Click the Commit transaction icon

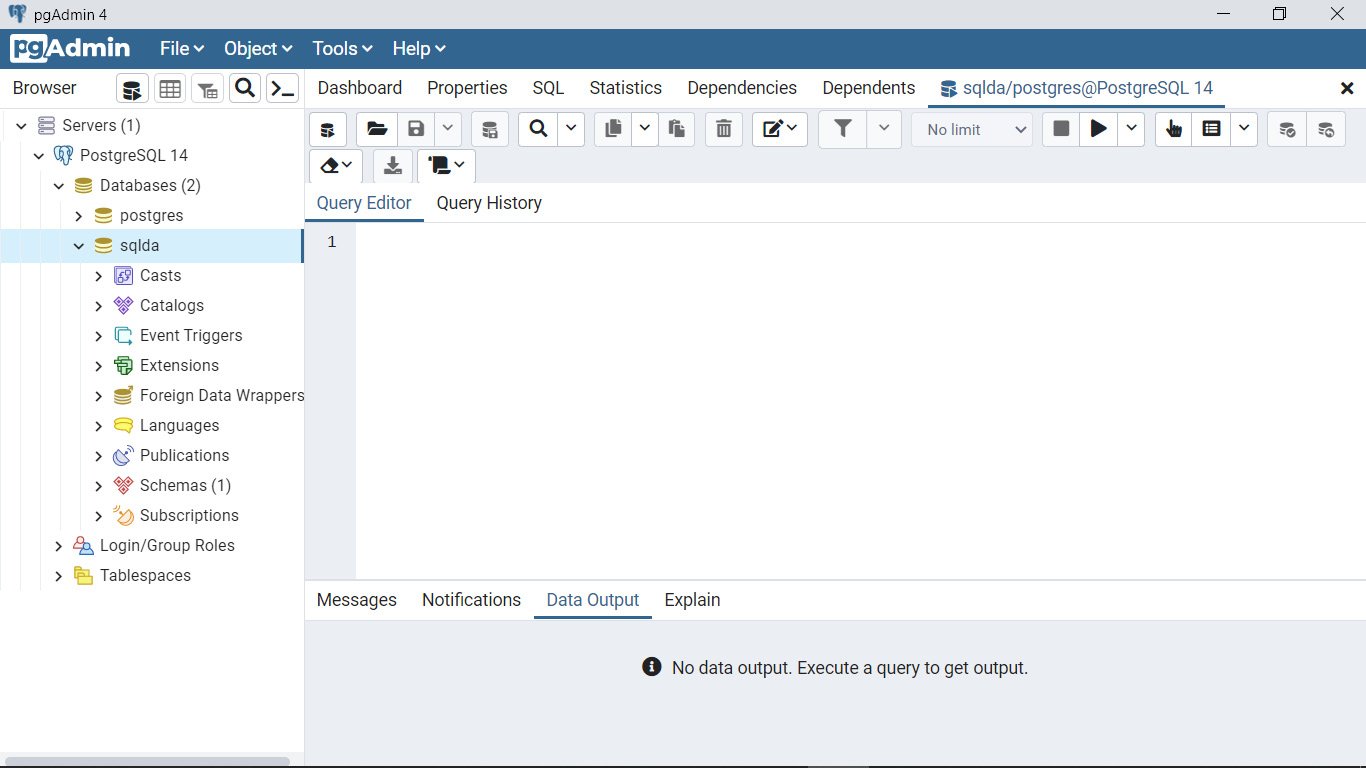tap(1287, 130)
